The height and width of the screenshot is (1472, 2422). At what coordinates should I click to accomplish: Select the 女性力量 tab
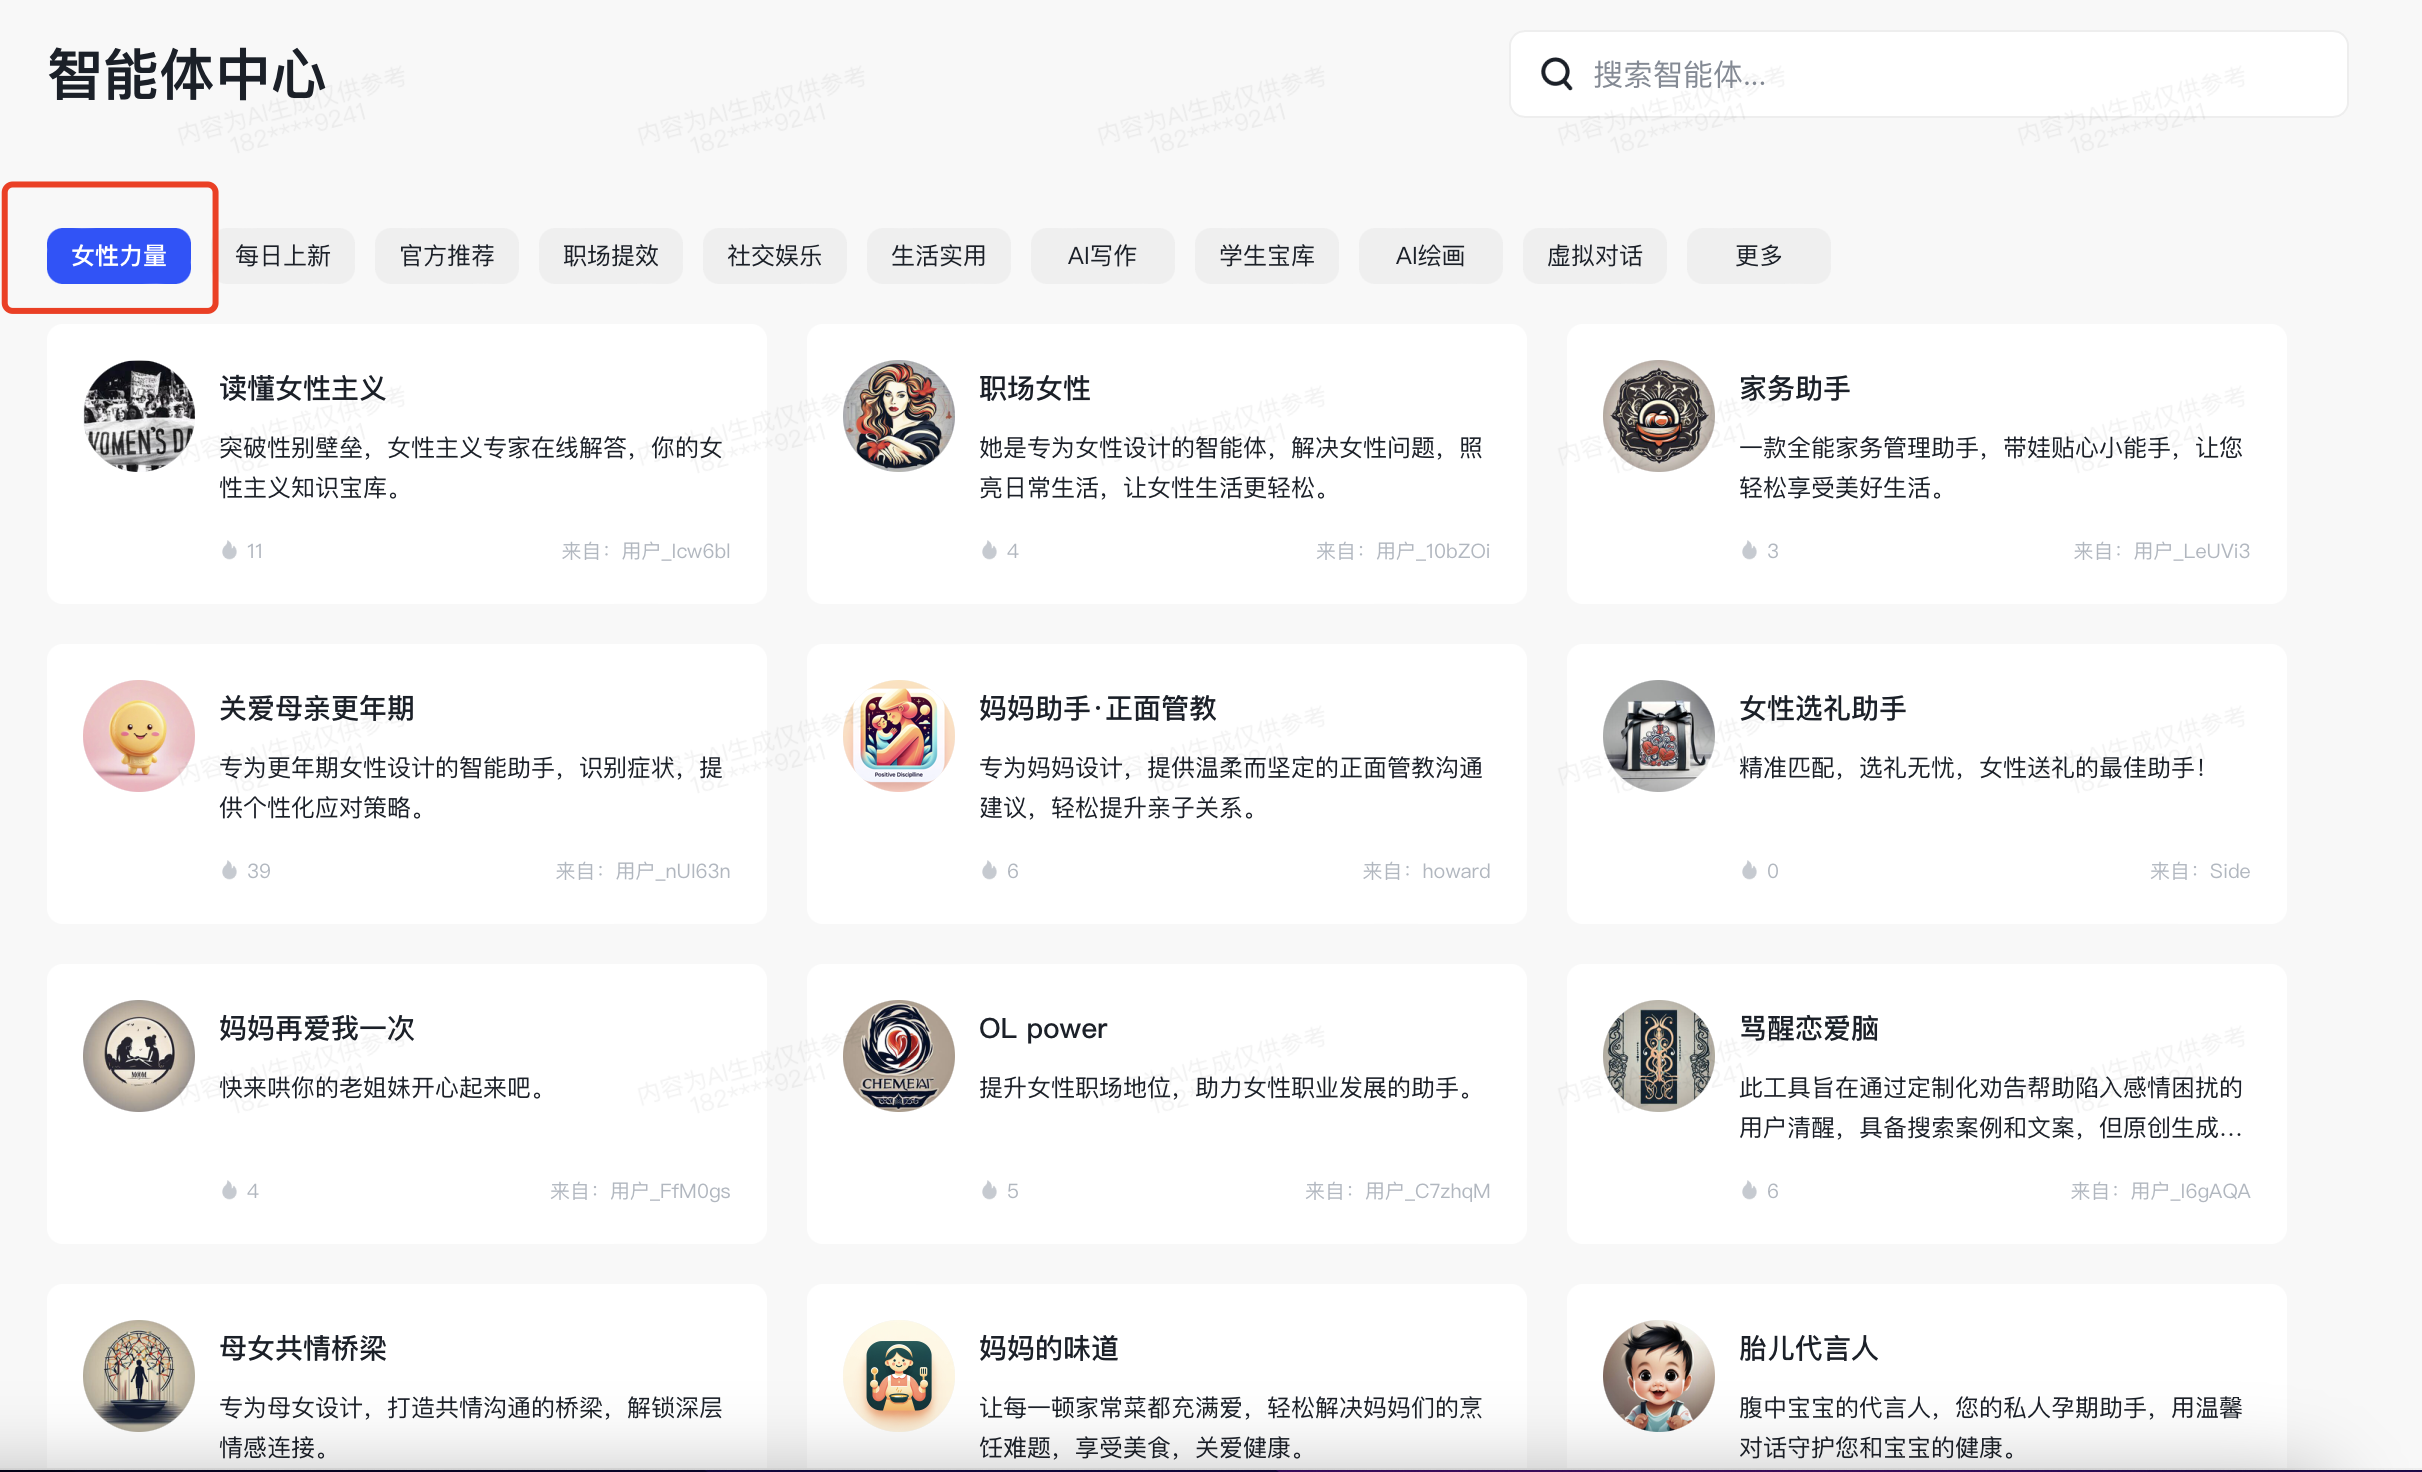tap(119, 256)
